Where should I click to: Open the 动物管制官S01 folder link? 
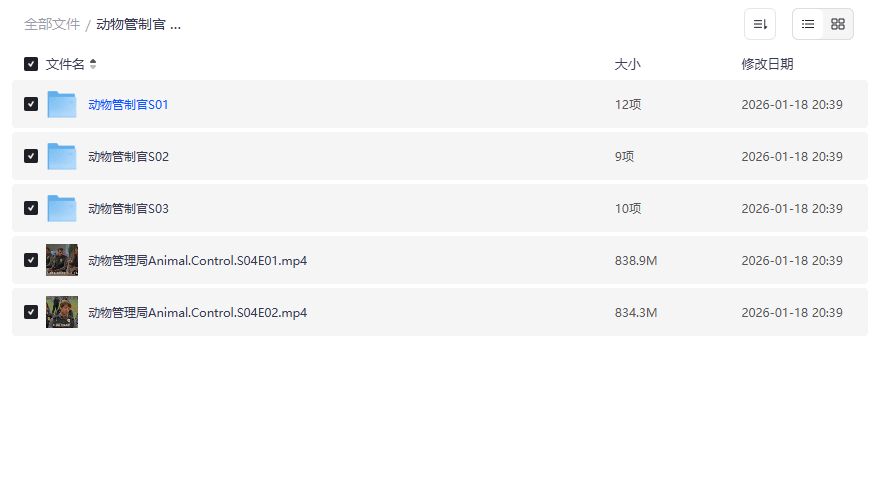[128, 104]
